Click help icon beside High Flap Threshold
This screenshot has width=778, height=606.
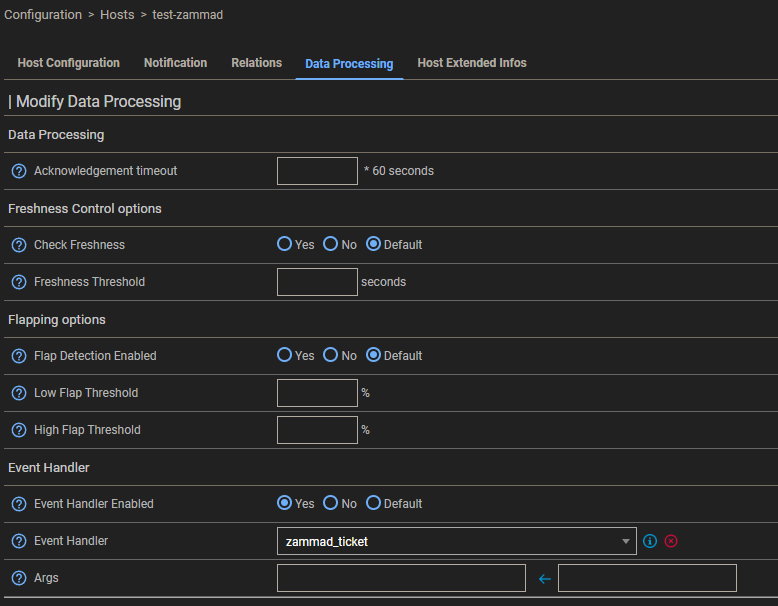pos(18,430)
